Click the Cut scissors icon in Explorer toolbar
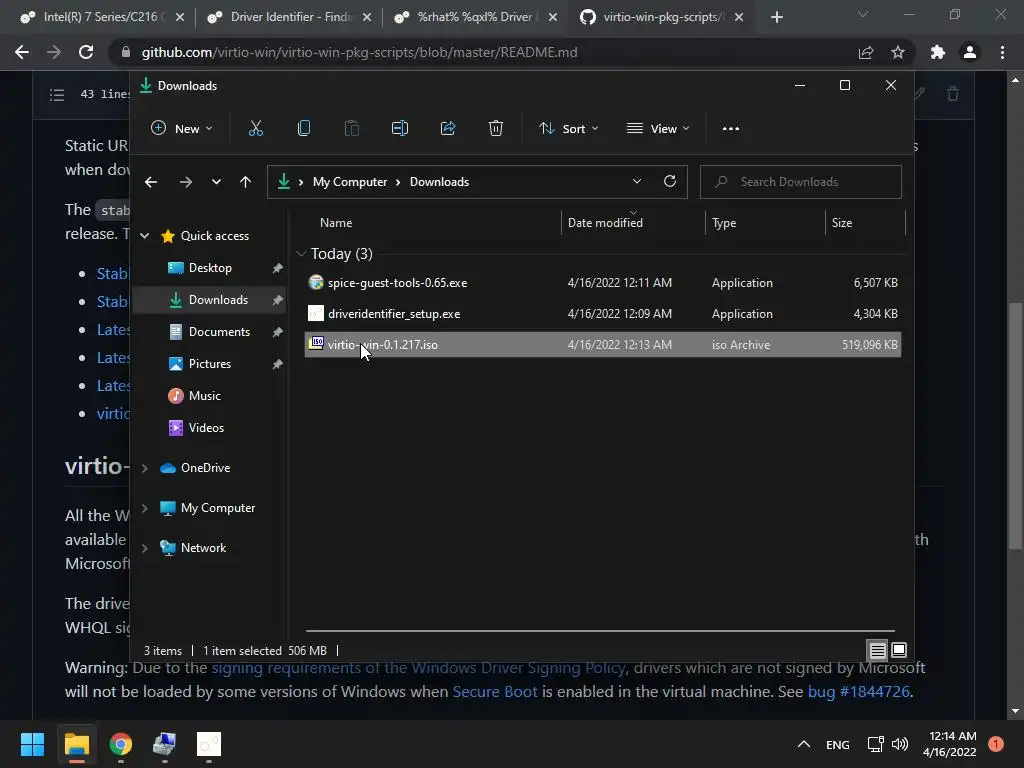This screenshot has height=768, width=1024. pyautogui.click(x=255, y=129)
